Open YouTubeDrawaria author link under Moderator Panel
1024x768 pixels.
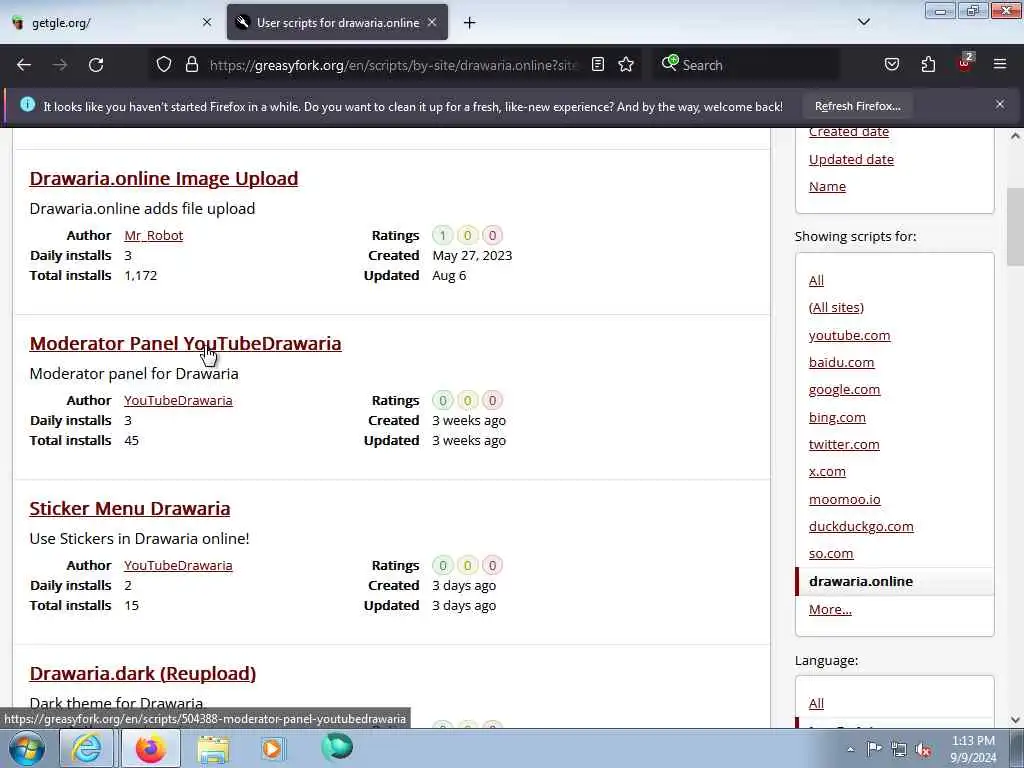tap(178, 400)
